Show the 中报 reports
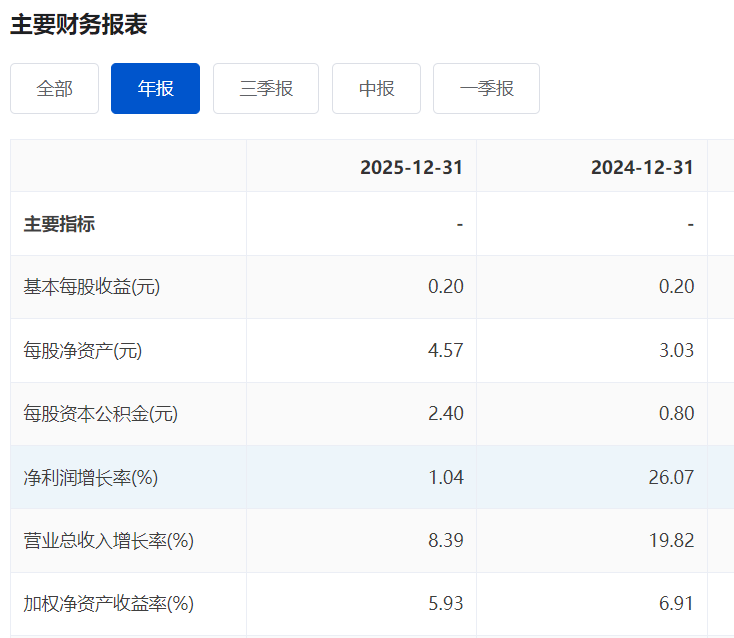Screen dimensions: 734x638 tap(376, 89)
